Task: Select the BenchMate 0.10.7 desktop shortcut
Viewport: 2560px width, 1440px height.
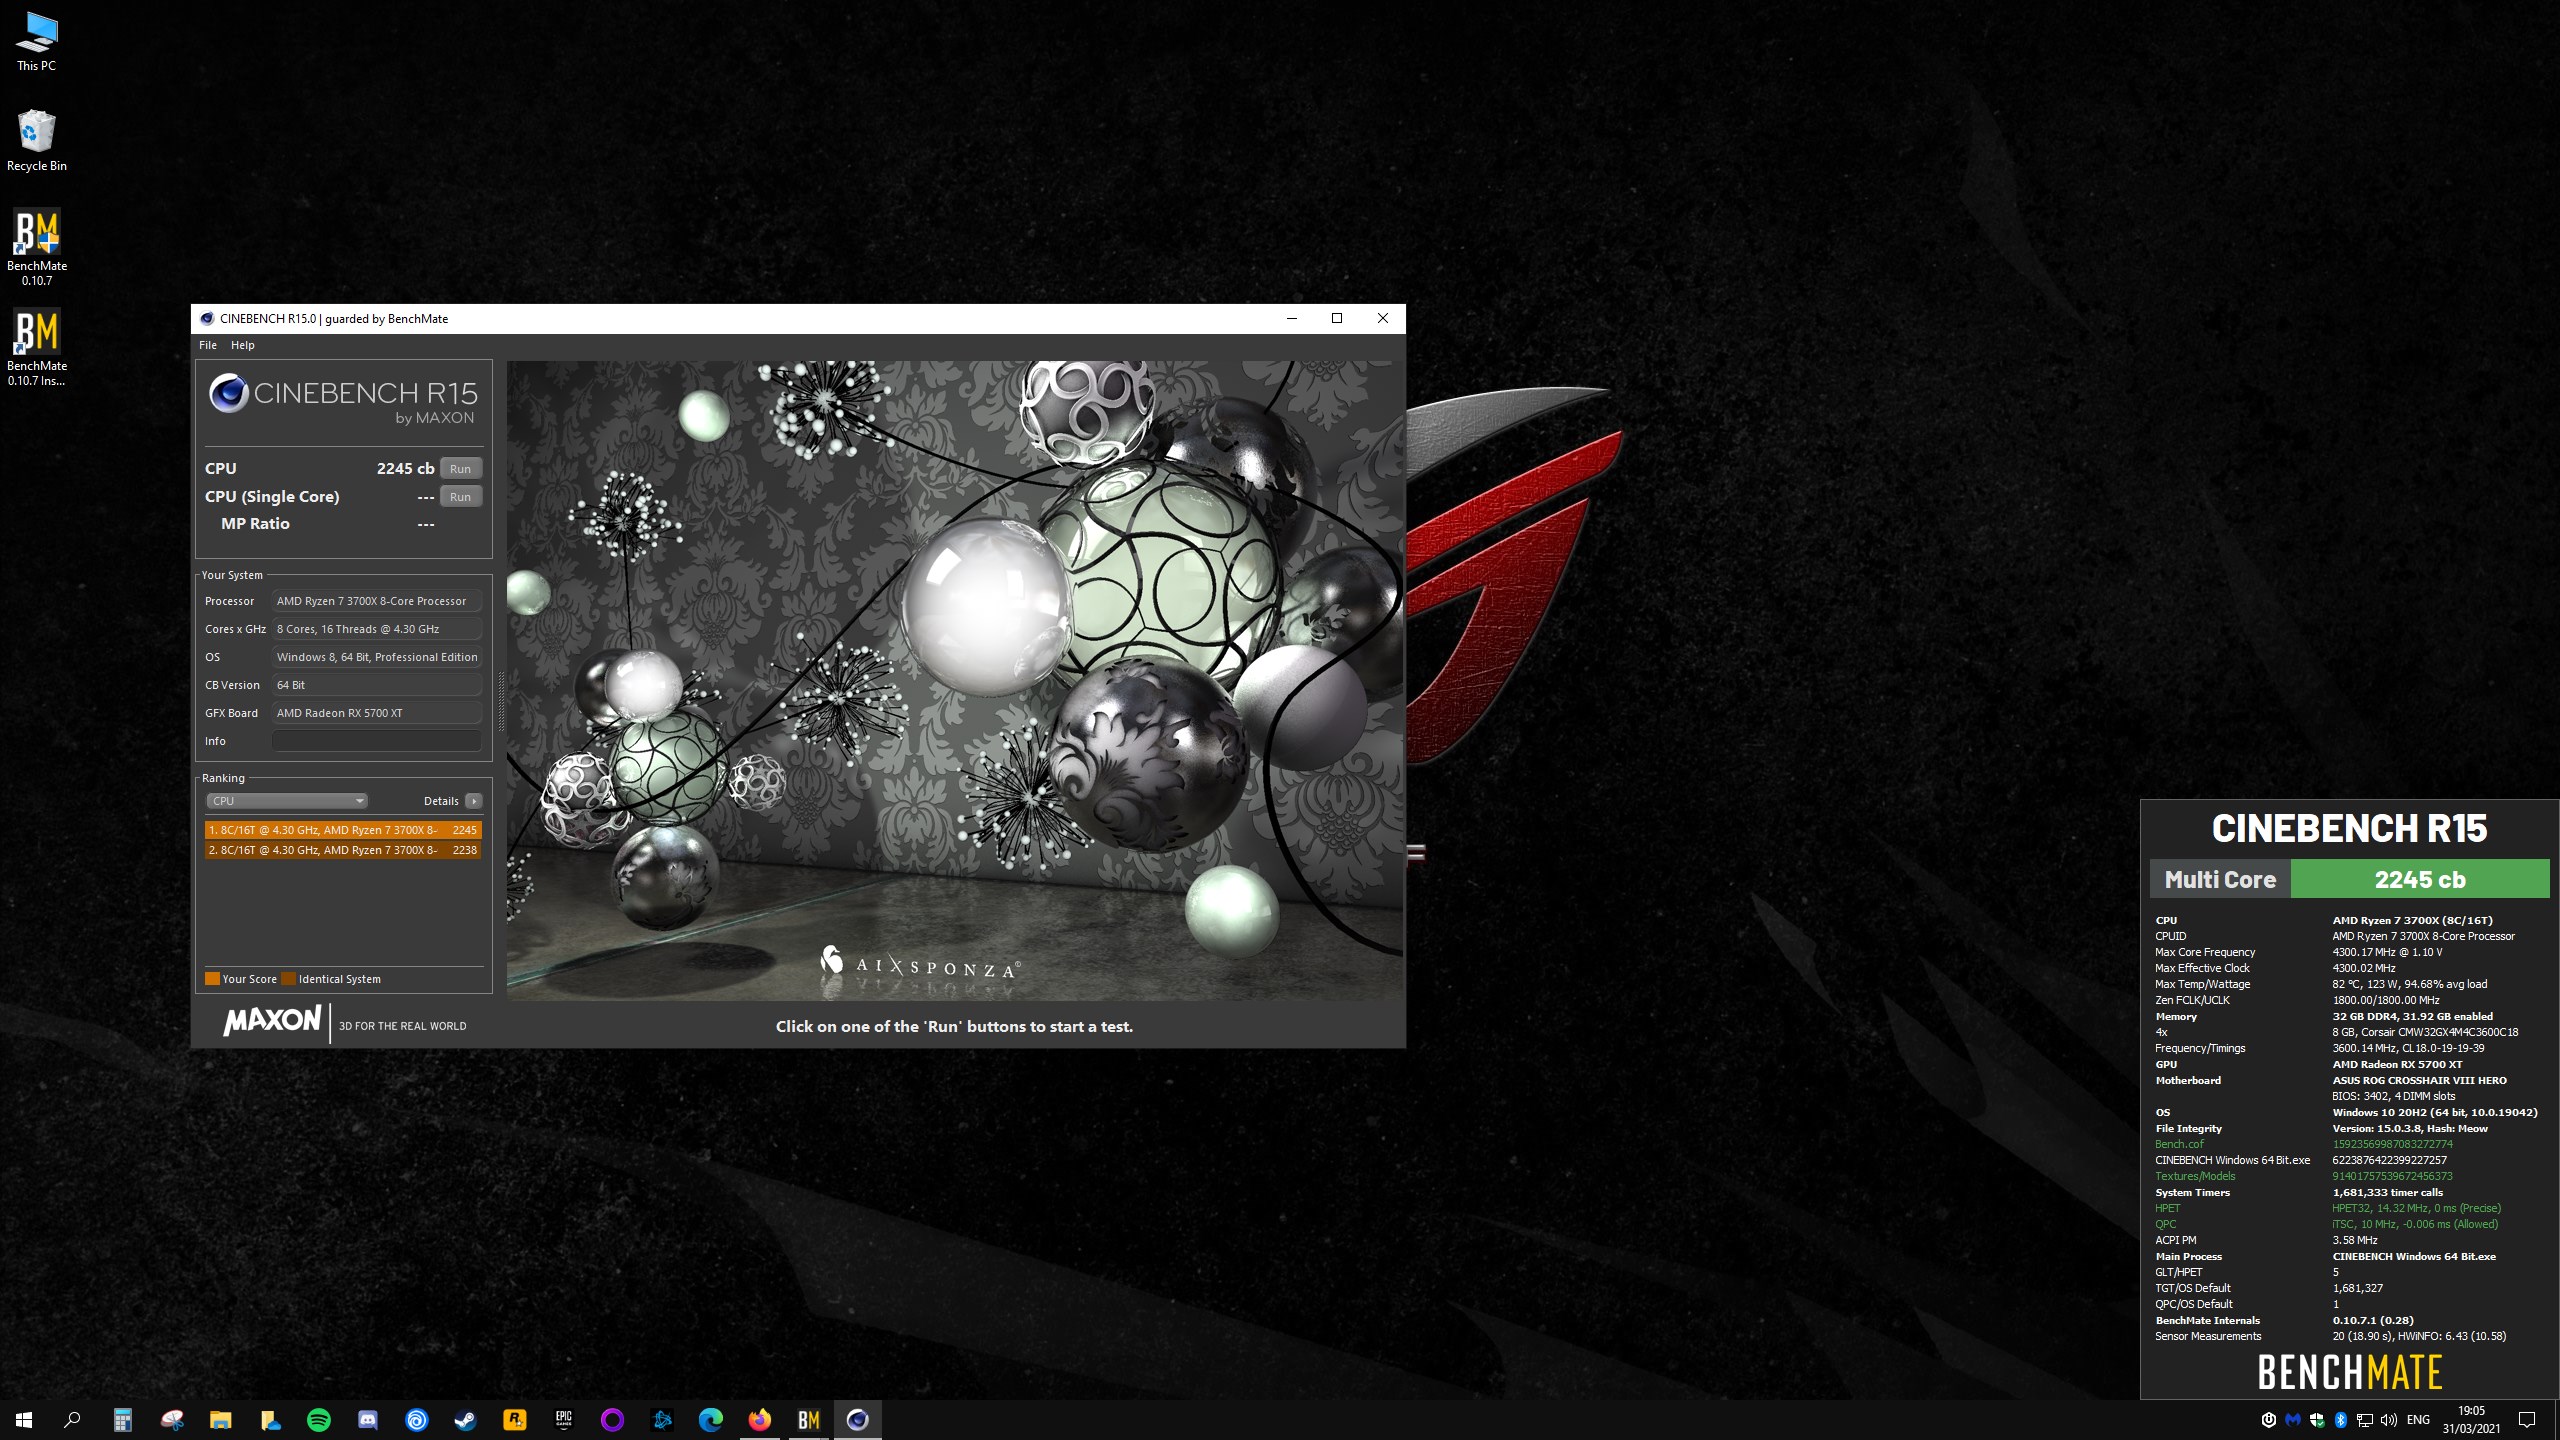Action: tap(37, 247)
